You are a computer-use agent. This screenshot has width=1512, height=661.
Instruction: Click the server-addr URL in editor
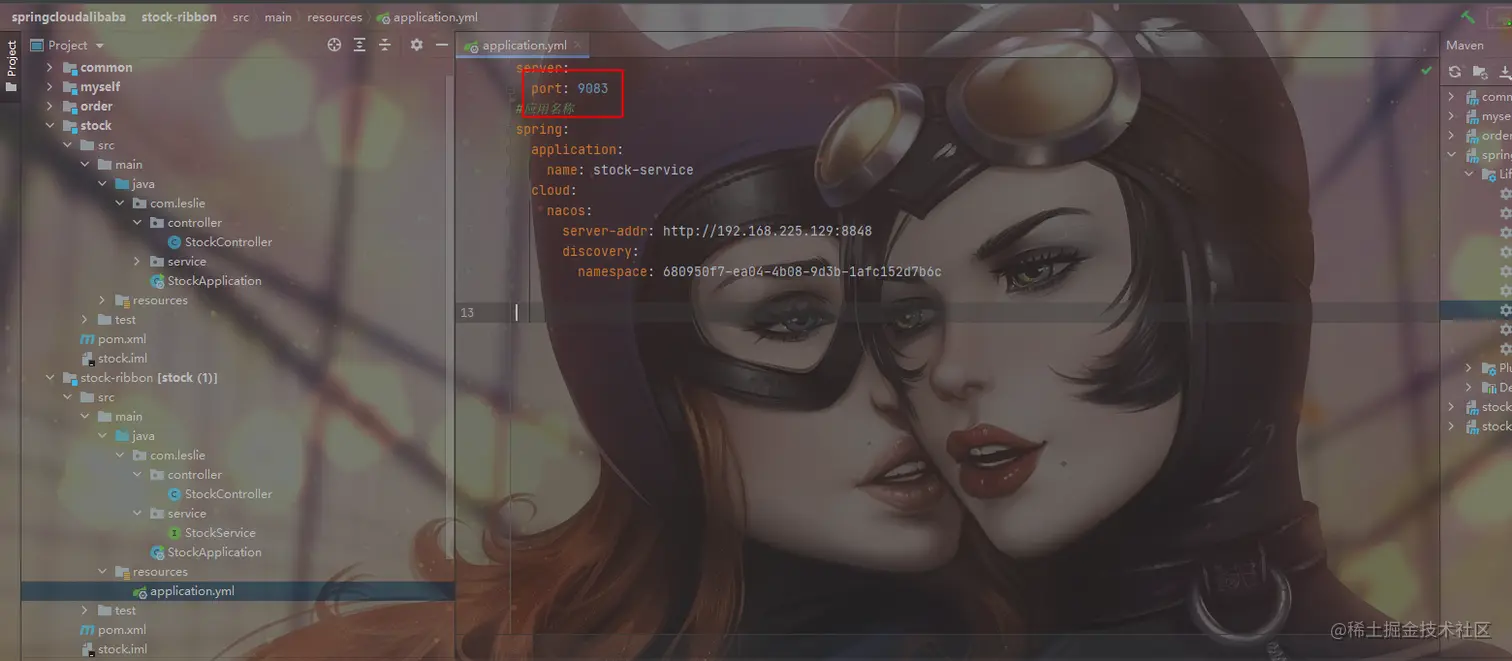click(x=767, y=231)
